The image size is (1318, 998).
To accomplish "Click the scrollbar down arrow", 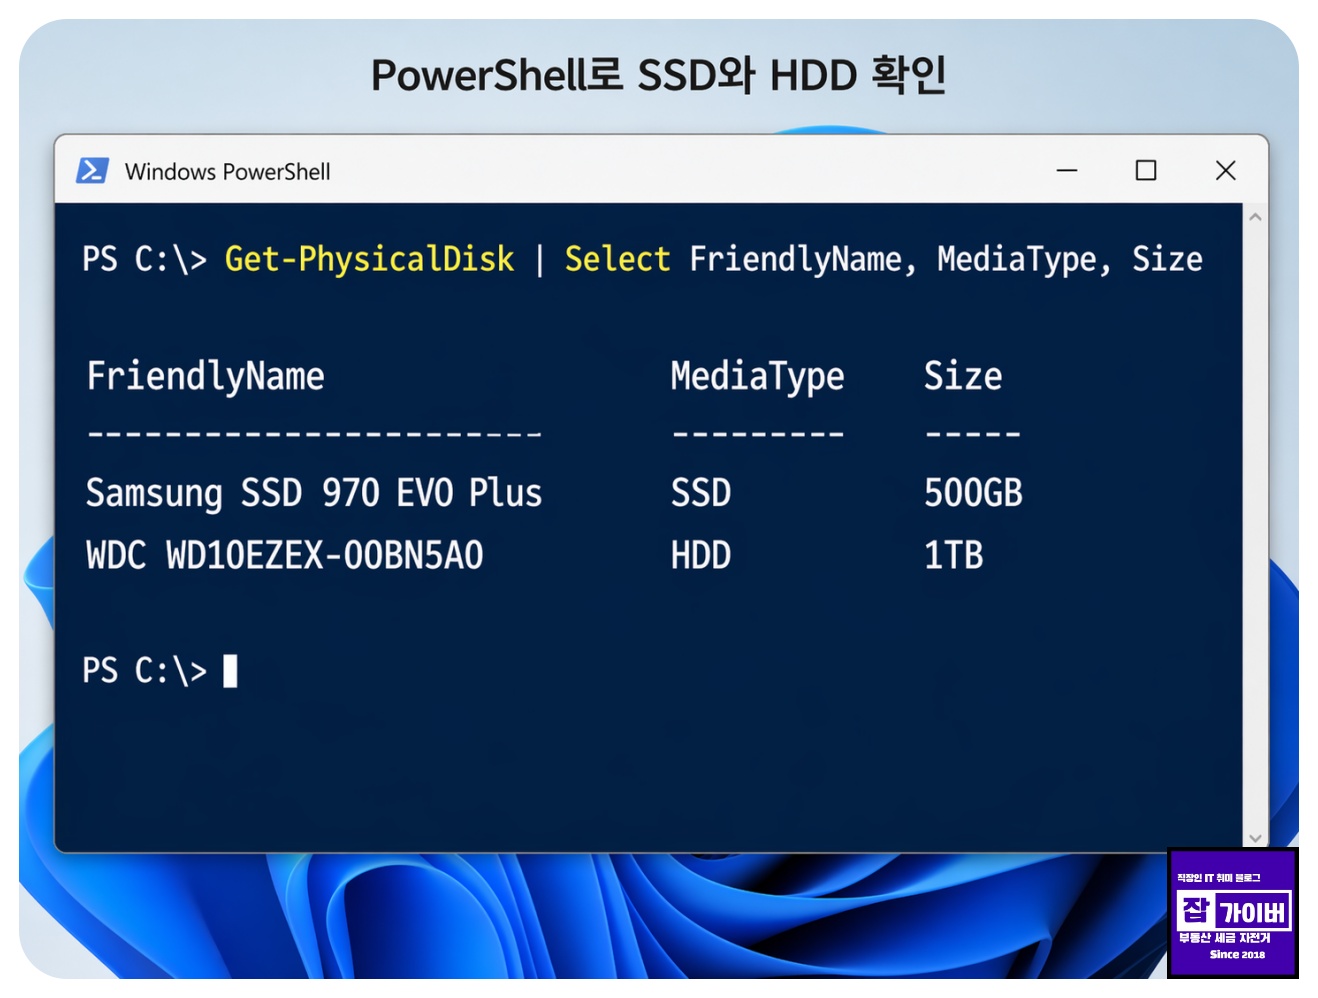I will (1255, 838).
